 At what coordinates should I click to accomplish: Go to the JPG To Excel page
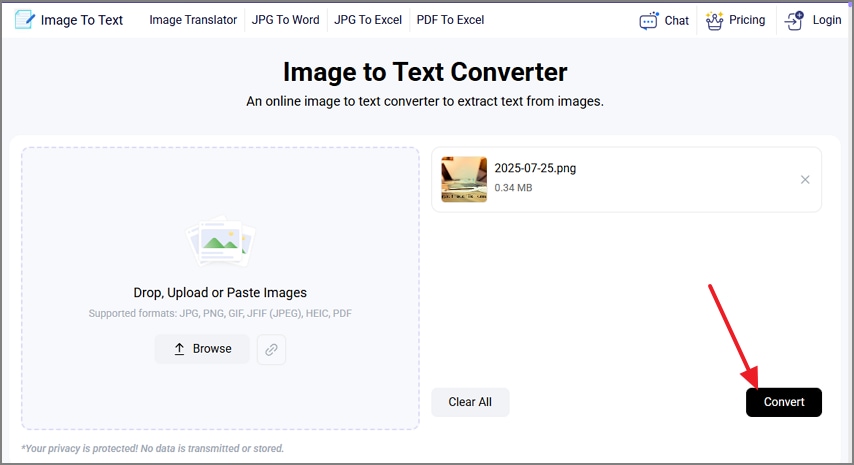click(368, 20)
